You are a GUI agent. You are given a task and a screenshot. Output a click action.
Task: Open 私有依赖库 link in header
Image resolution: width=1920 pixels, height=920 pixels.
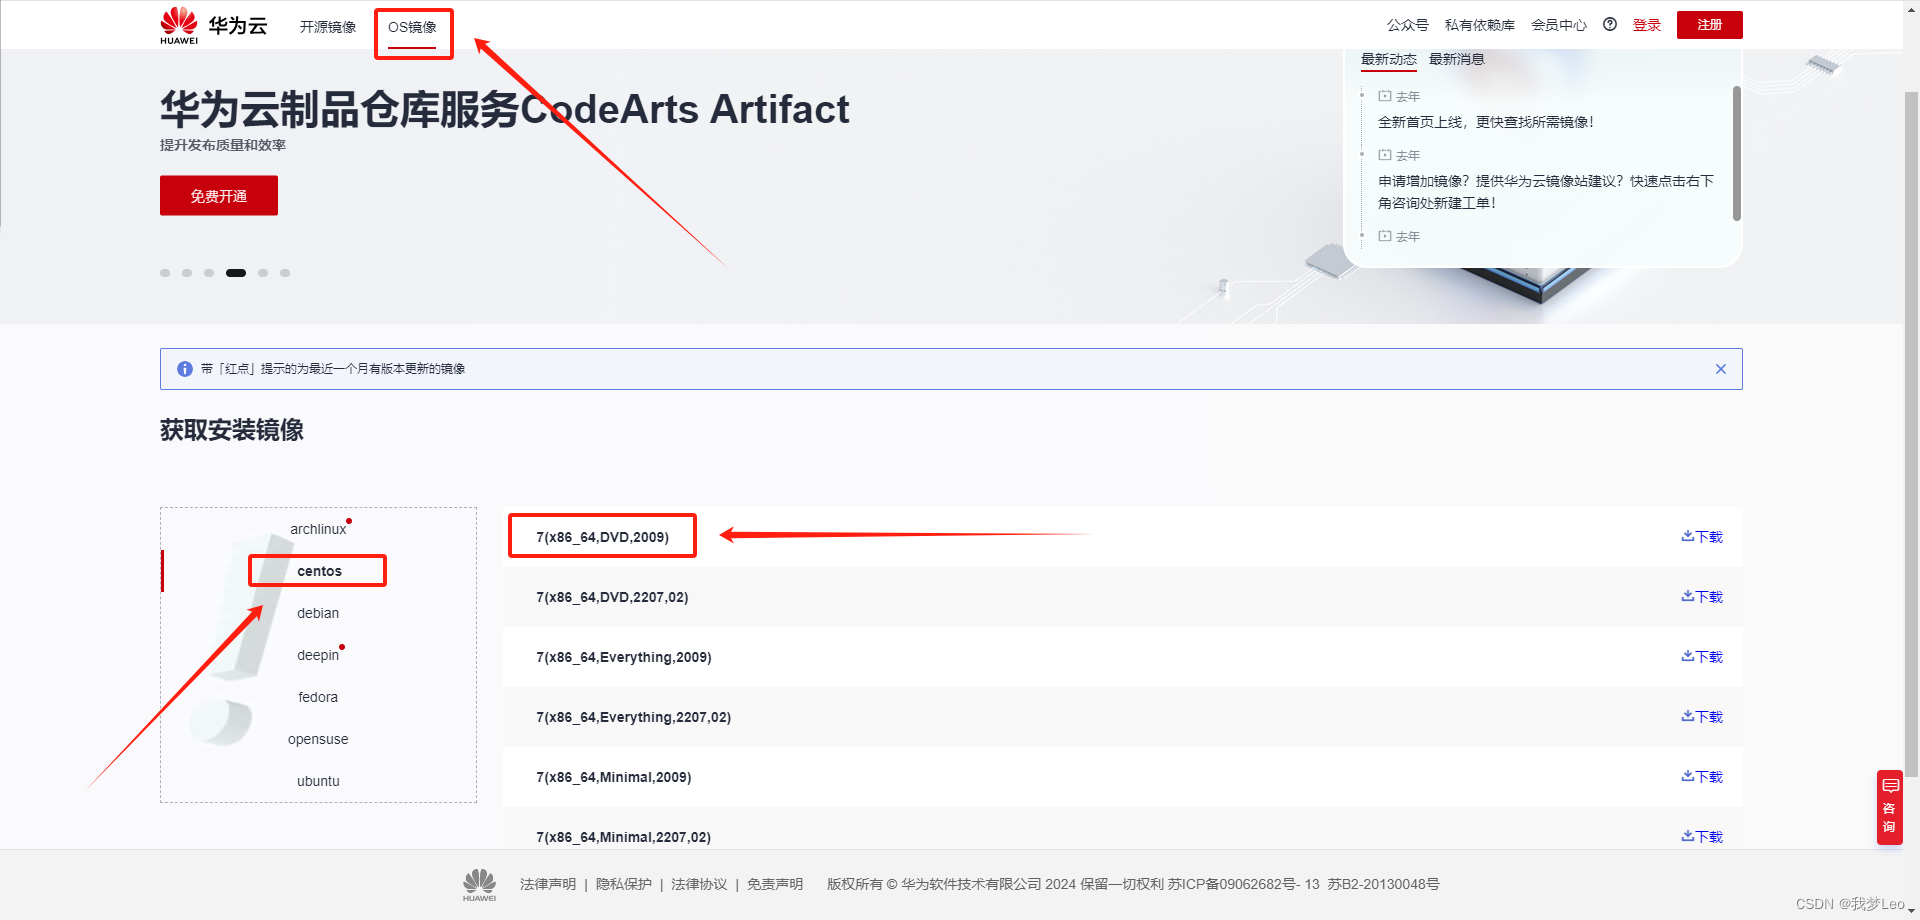tap(1479, 25)
